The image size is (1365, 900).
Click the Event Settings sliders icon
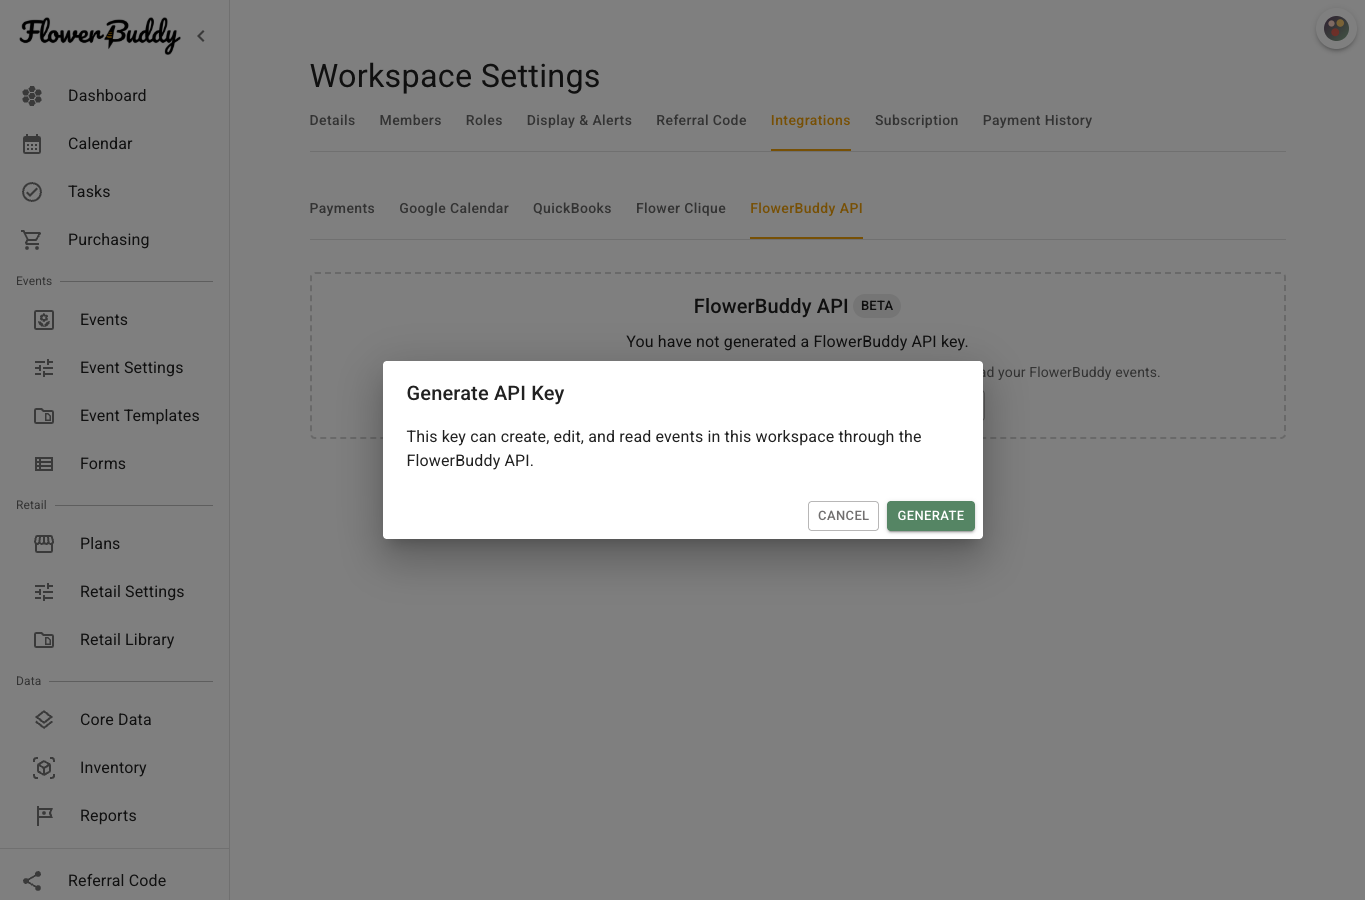(x=44, y=368)
